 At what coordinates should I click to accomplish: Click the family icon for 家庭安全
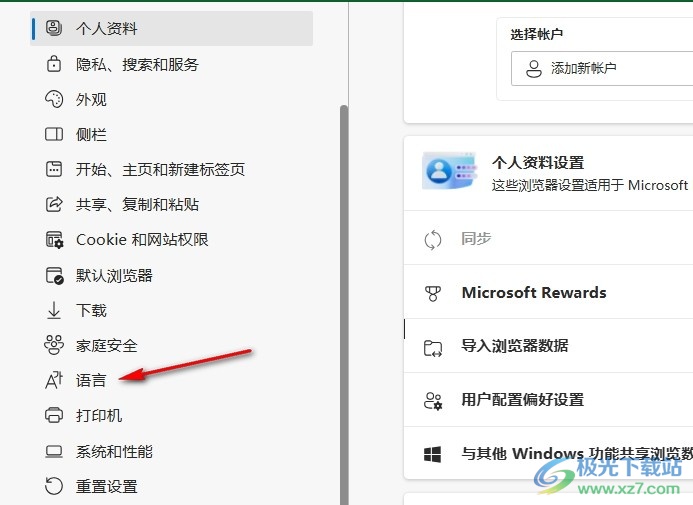point(54,345)
